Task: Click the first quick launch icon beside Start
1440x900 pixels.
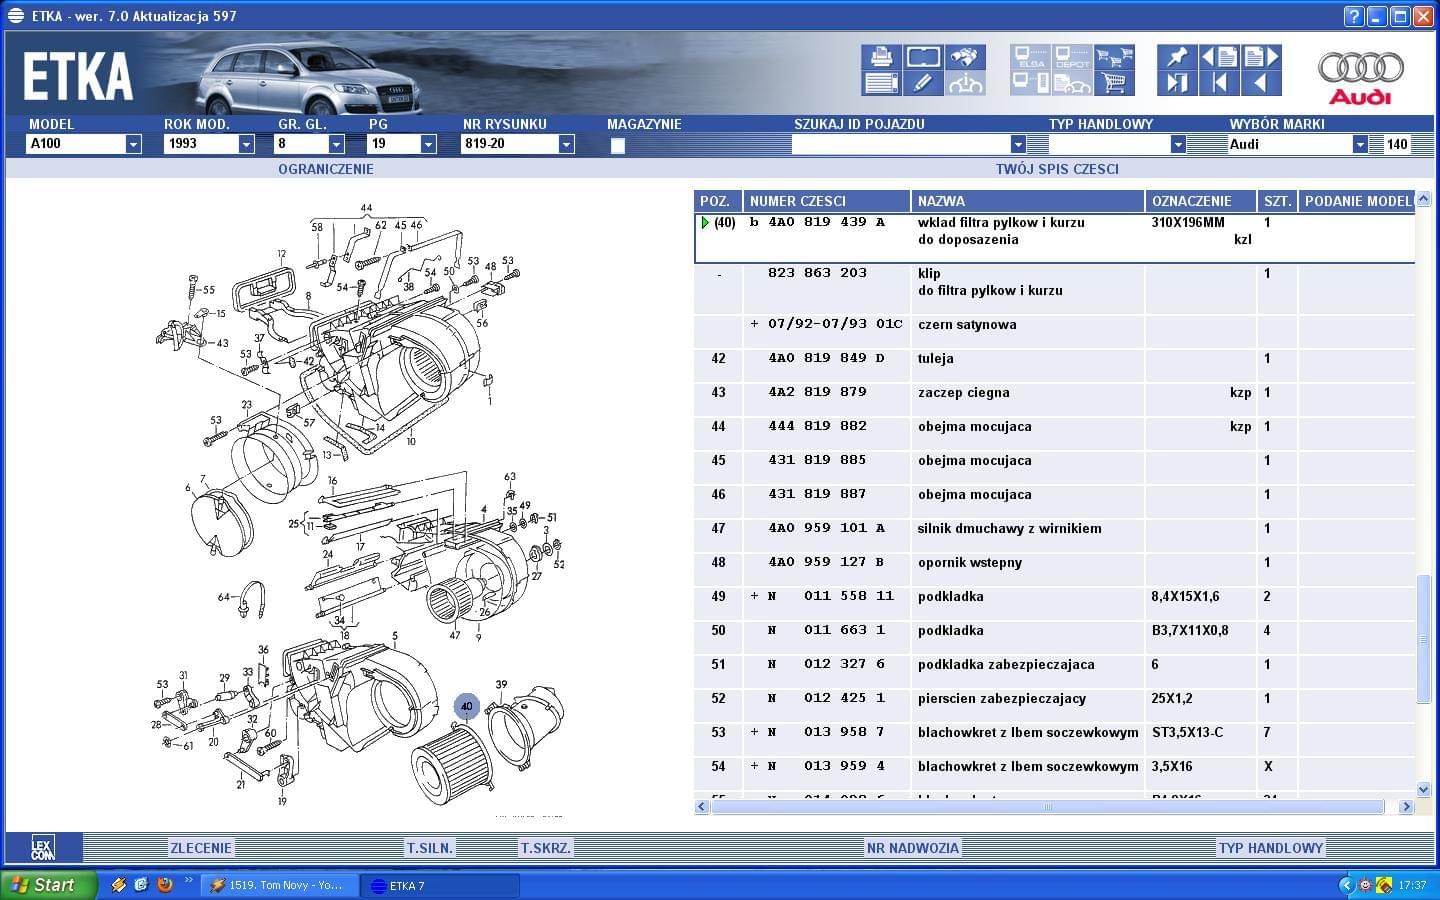Action: (118, 885)
